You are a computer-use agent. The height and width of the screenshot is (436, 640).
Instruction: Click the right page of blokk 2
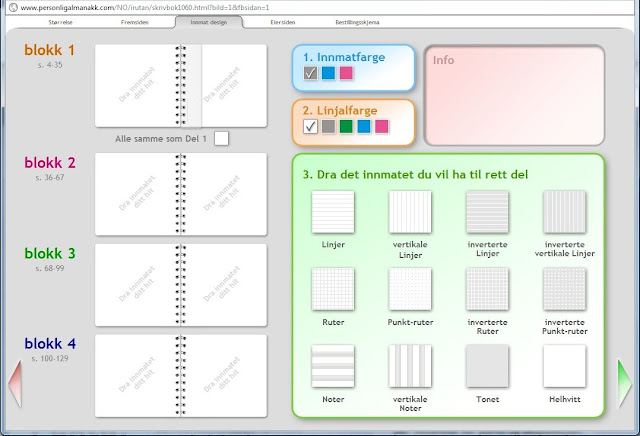click(226, 194)
